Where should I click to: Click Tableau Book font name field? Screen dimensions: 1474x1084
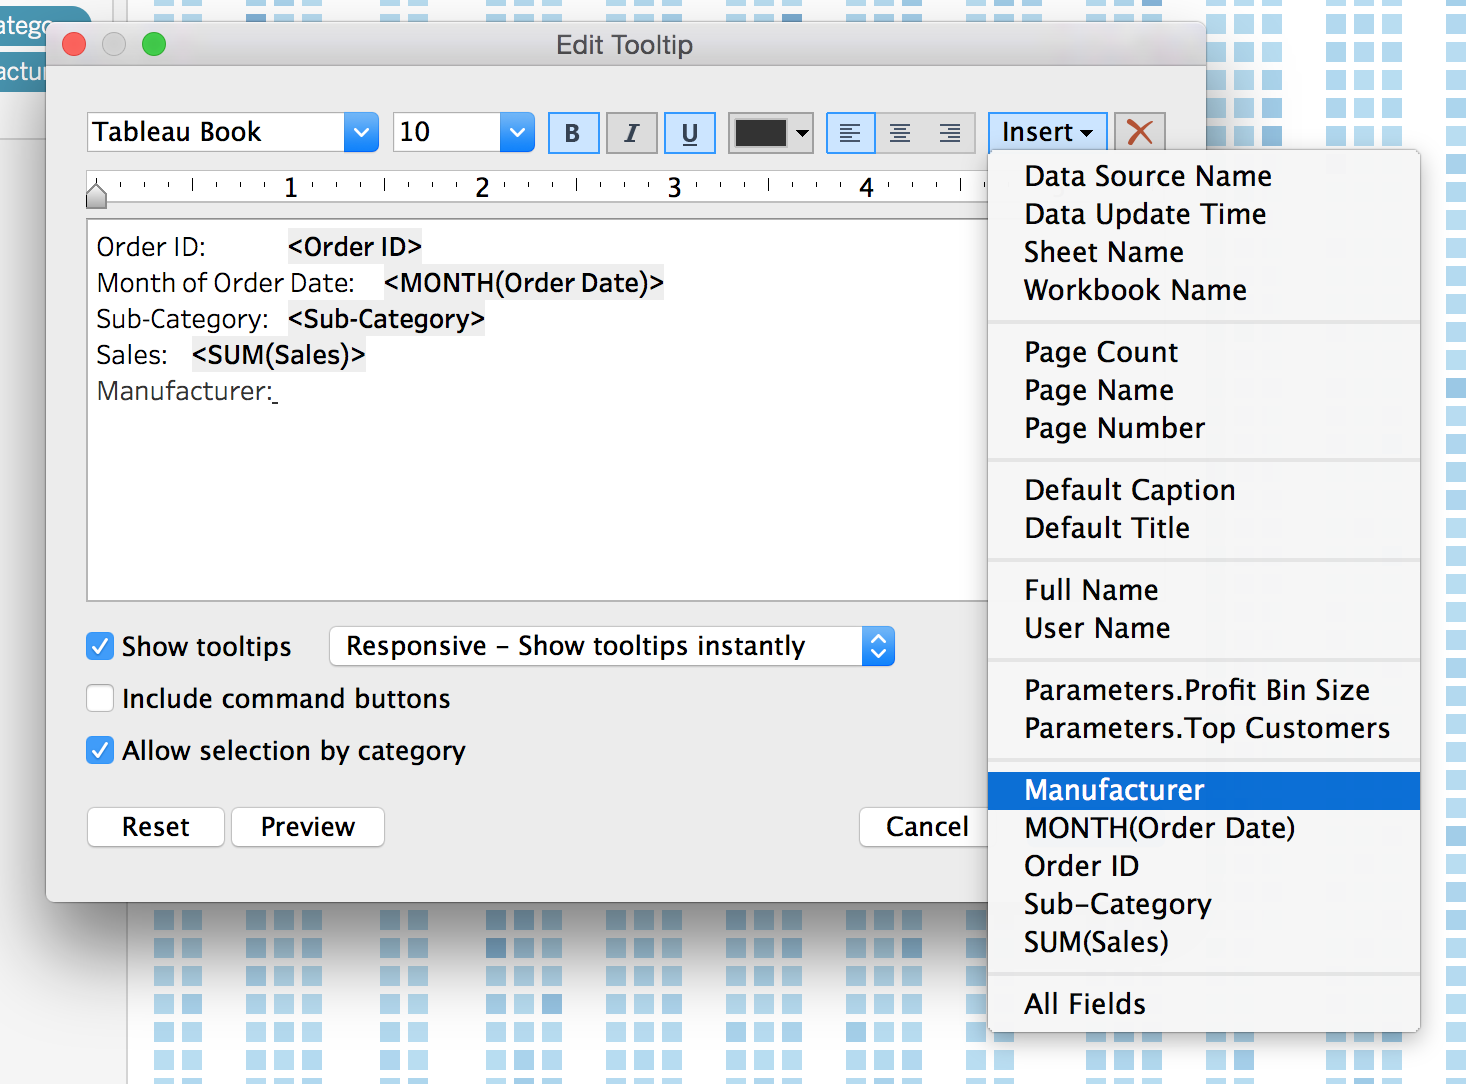[x=216, y=132]
